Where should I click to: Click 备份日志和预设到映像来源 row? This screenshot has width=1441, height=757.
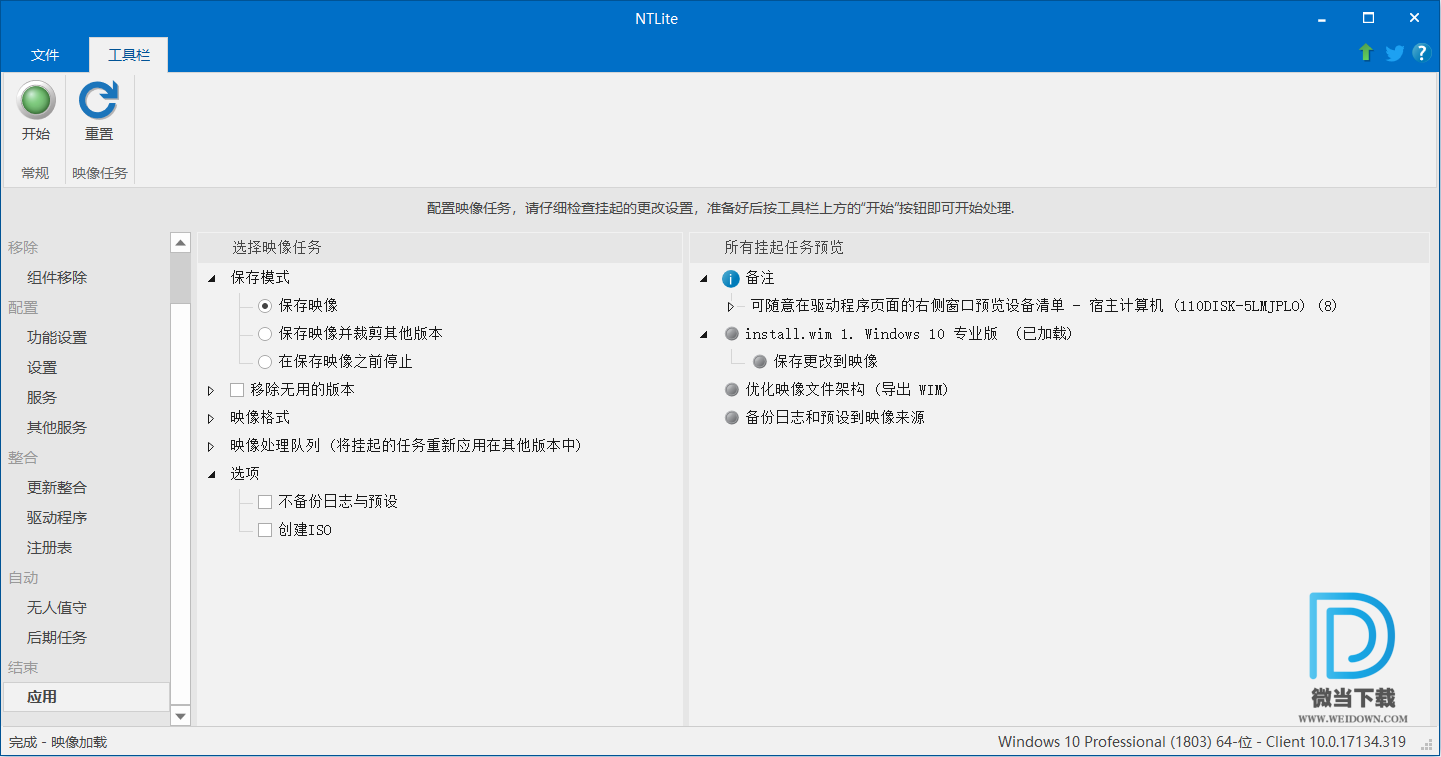click(x=835, y=418)
